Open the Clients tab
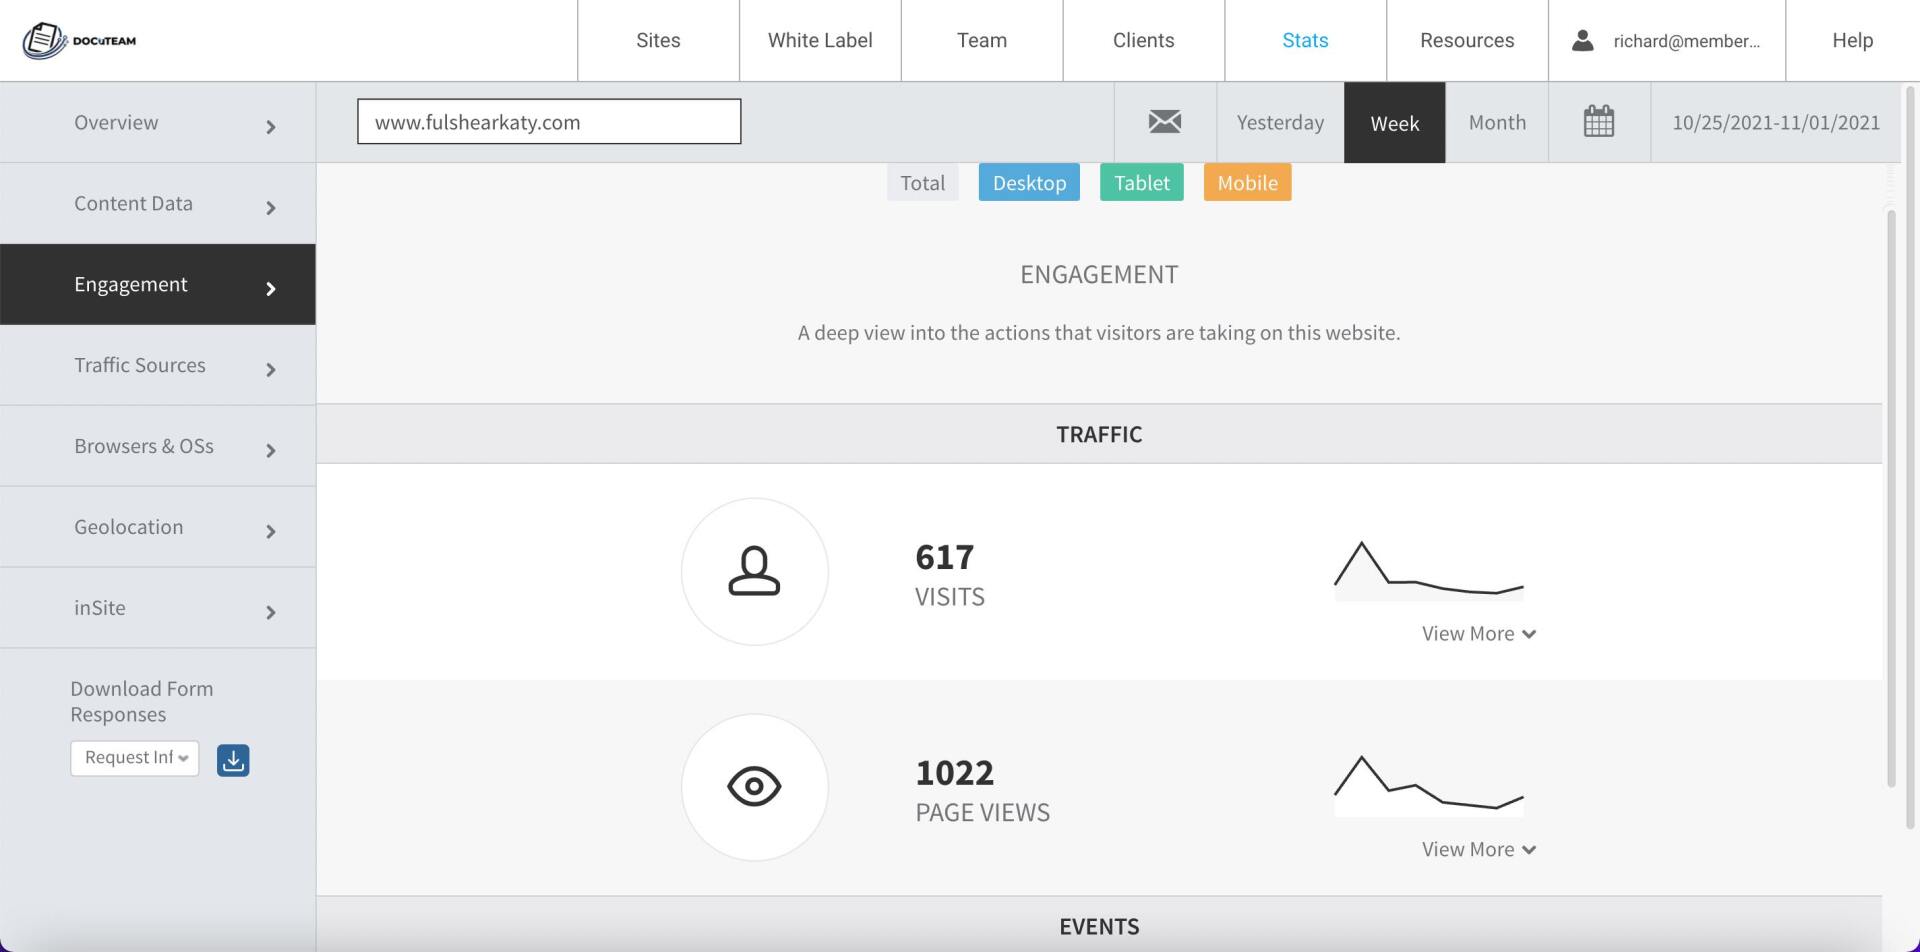Screen dimensions: 1920x952 [x=1143, y=41]
